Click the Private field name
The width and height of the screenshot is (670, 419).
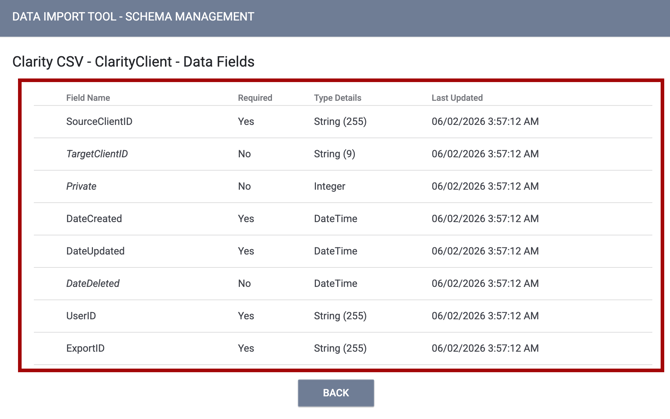(81, 186)
